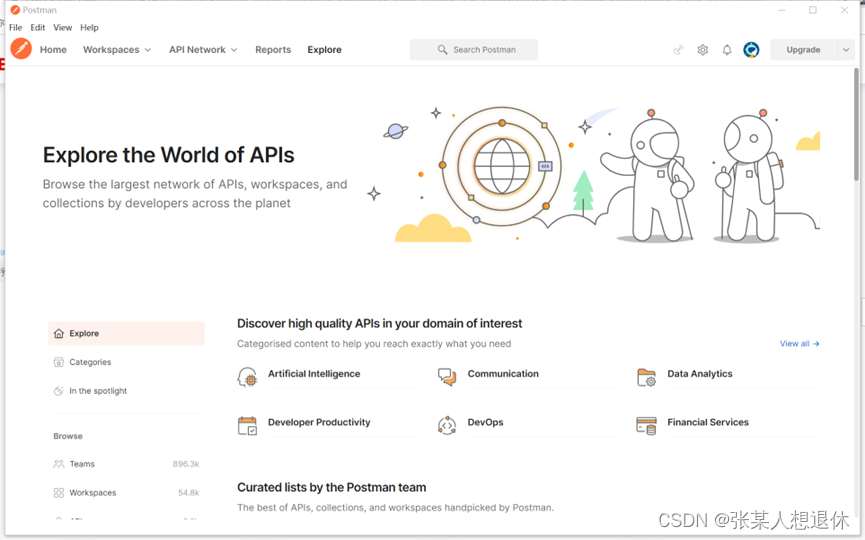Click the Discover high quality APIs heading
Viewport: 865px width, 540px height.
pyautogui.click(x=380, y=323)
